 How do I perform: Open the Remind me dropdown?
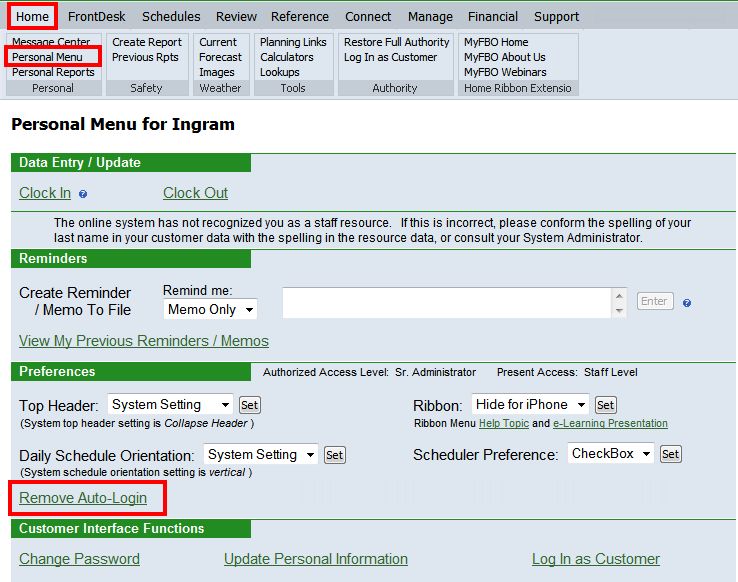pos(210,310)
